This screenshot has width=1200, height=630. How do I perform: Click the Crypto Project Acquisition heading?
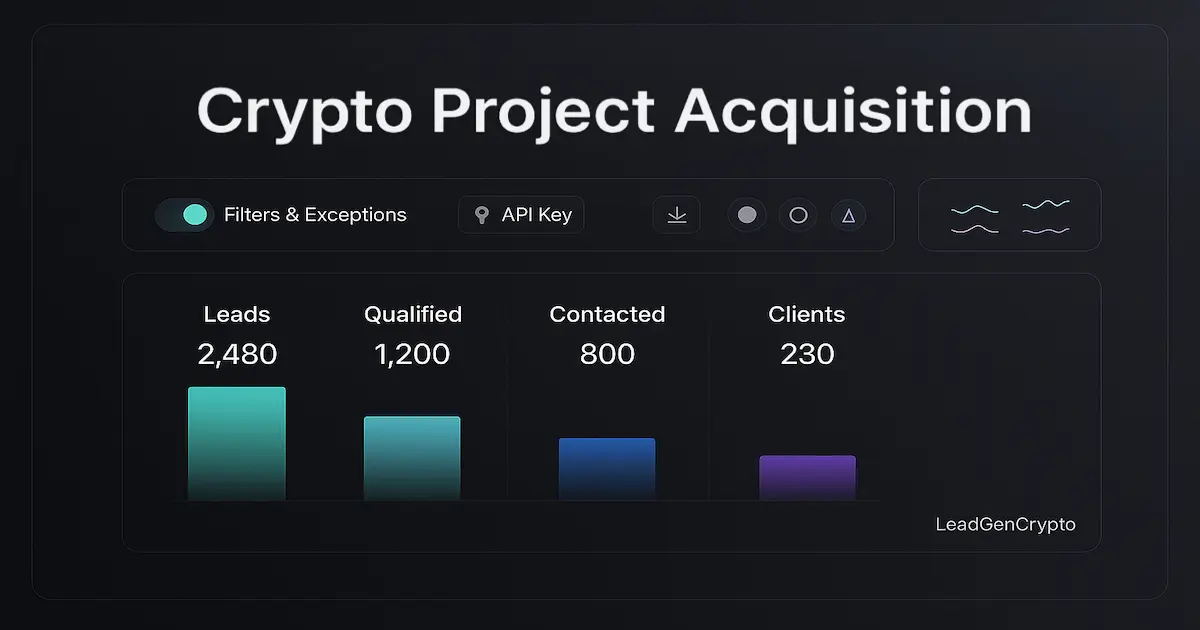pyautogui.click(x=613, y=111)
